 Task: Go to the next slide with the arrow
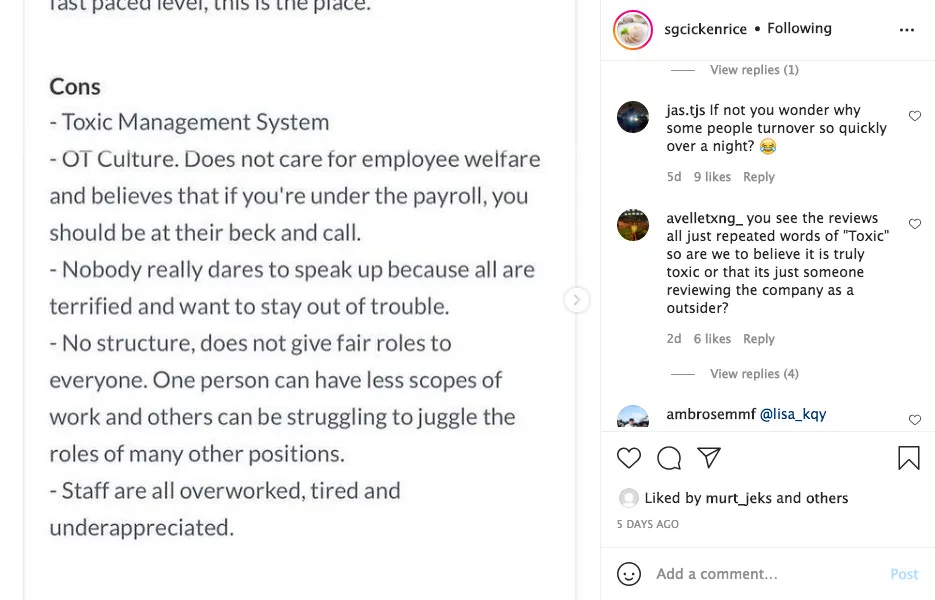(576, 300)
